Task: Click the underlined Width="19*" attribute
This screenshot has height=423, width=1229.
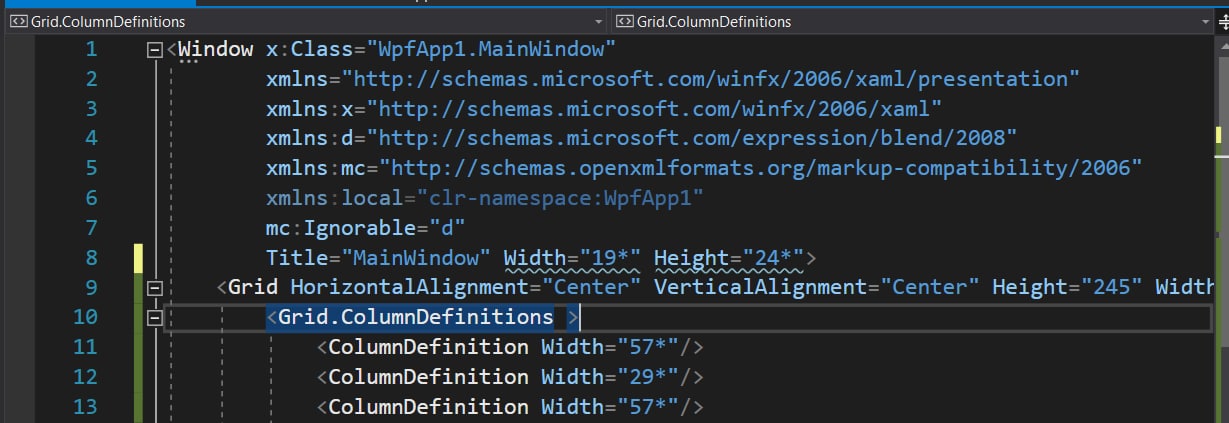Action: point(572,258)
